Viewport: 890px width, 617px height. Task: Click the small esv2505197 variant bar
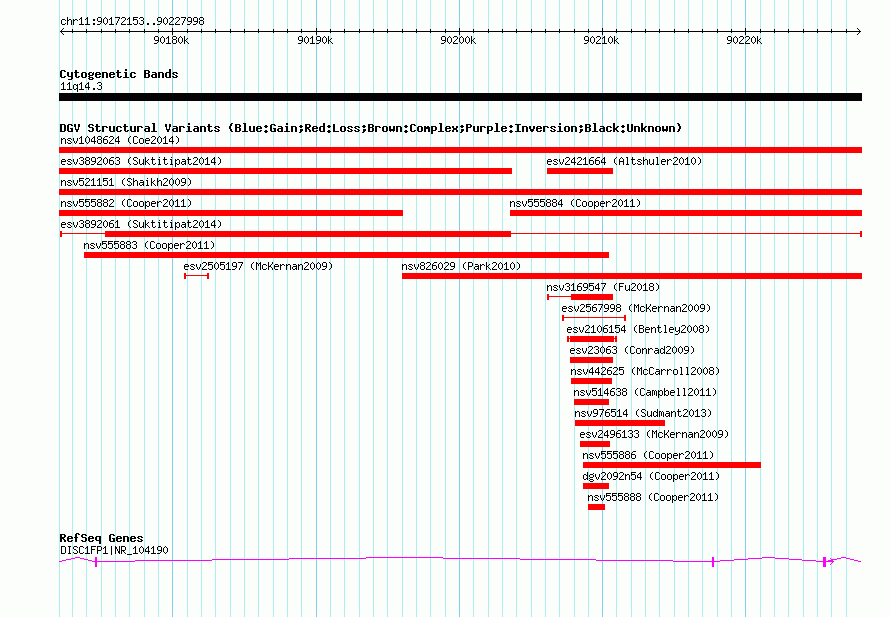tap(196, 276)
